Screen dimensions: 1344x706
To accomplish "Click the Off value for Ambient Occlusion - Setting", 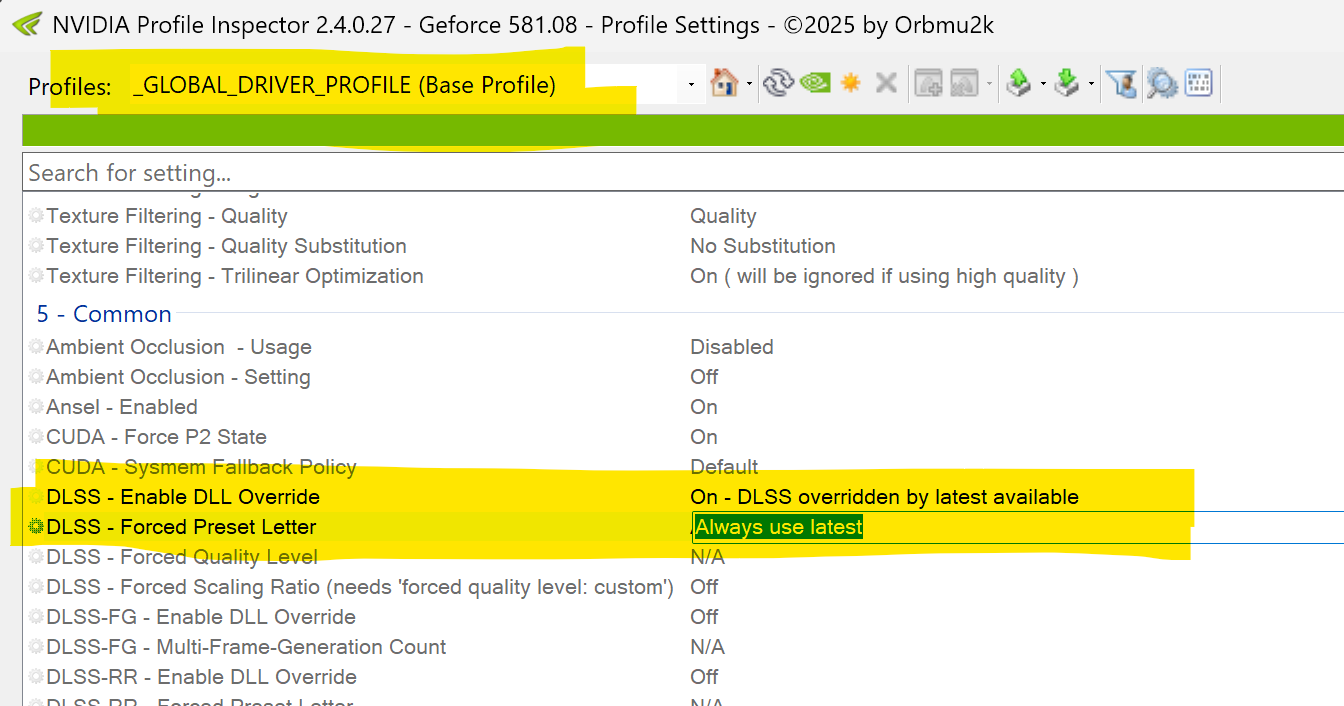I will point(704,377).
